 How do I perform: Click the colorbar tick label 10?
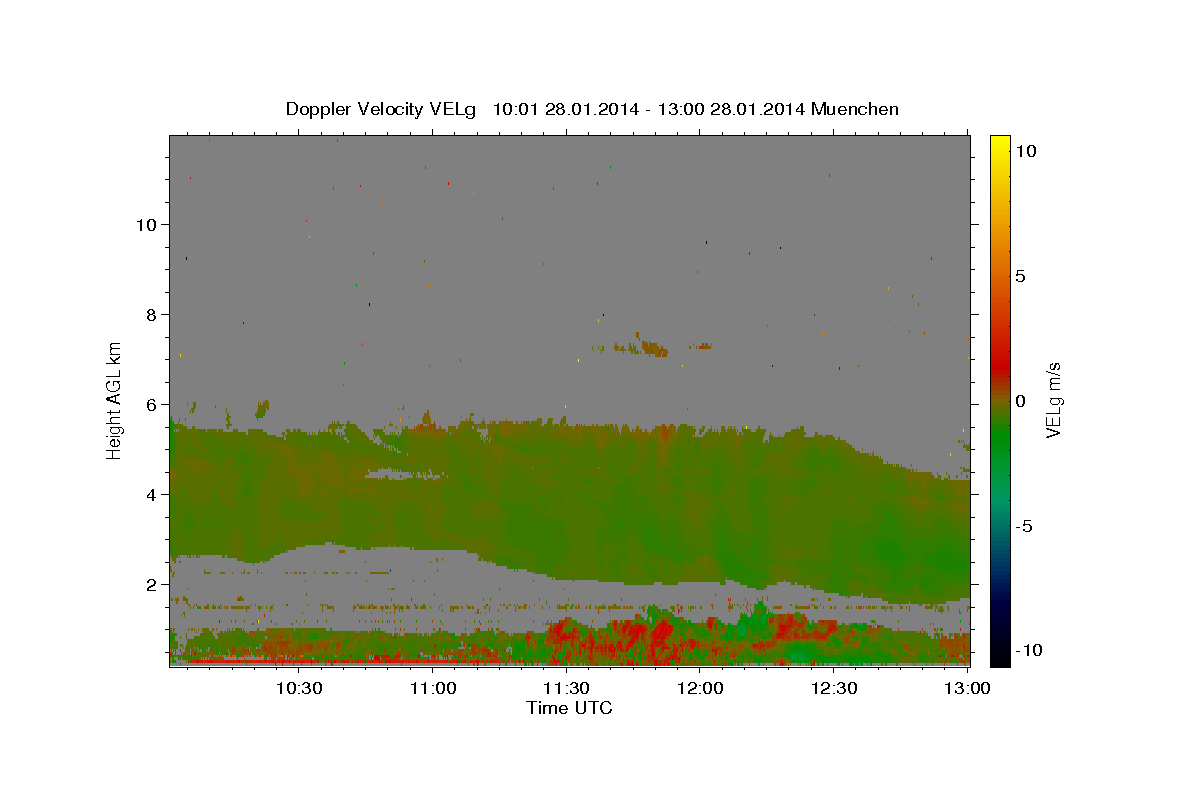pyautogui.click(x=1025, y=150)
